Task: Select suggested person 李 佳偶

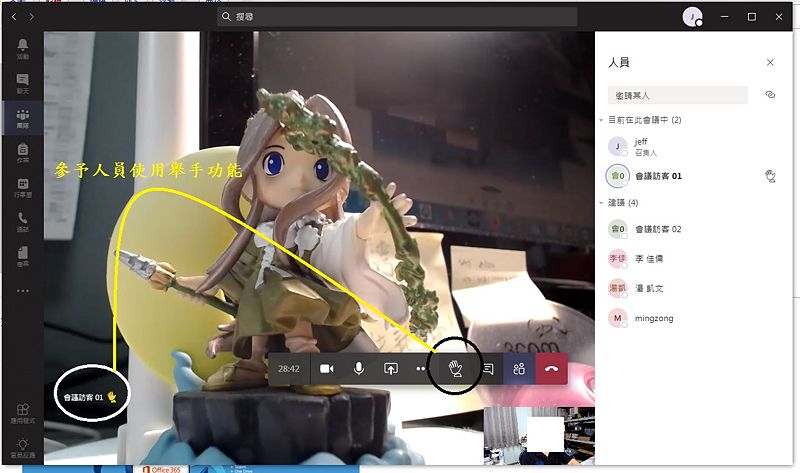Action: [691, 259]
